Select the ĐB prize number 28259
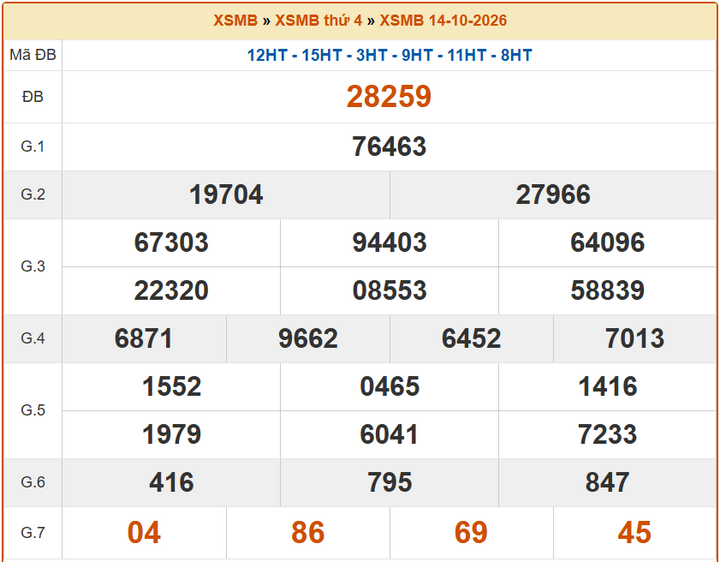The image size is (720, 562). pyautogui.click(x=389, y=97)
